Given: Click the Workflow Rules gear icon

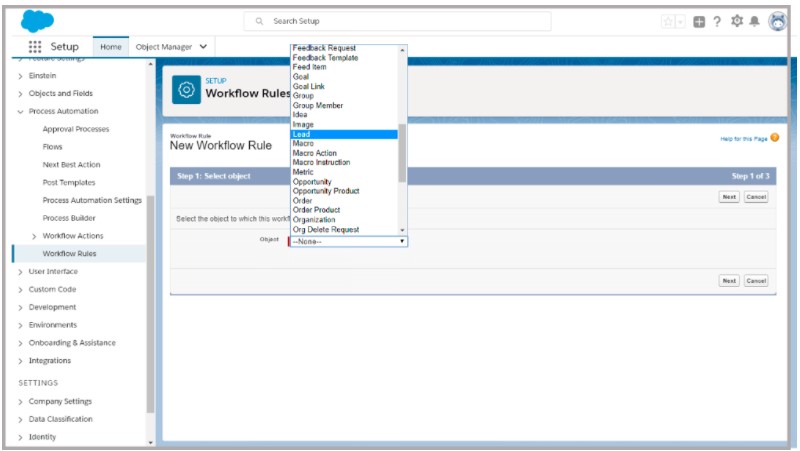Looking at the screenshot, I should 186,90.
